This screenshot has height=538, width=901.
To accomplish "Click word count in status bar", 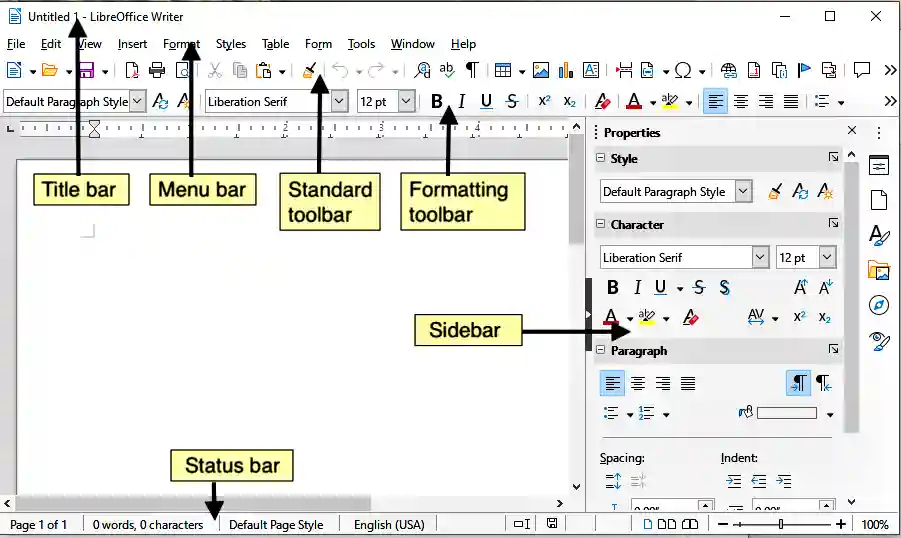I will [148, 525].
